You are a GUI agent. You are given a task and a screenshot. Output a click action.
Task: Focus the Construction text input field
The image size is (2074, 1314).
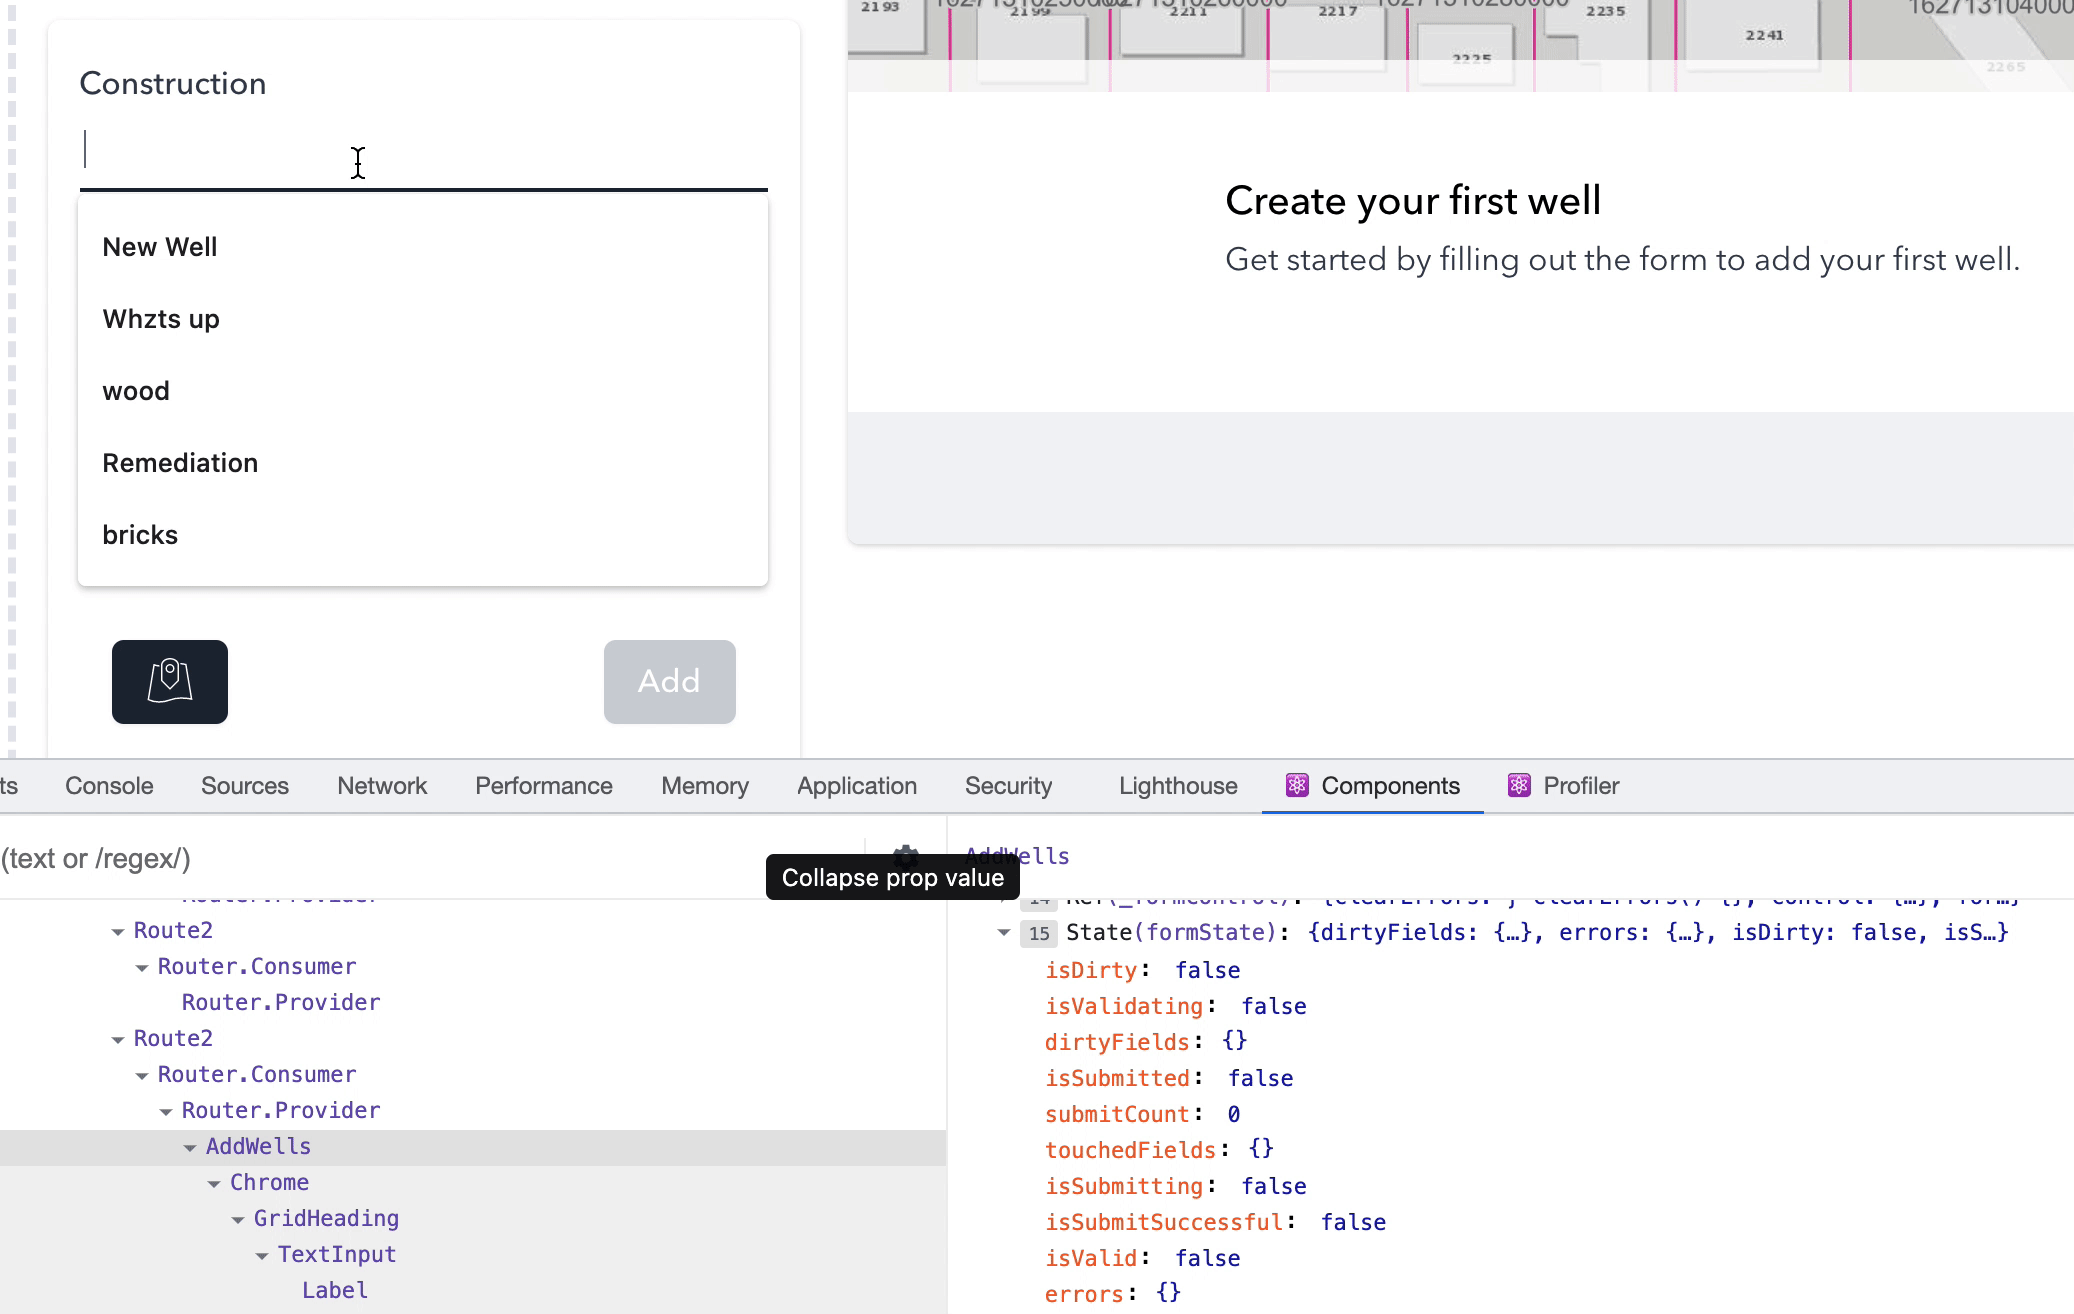click(423, 150)
